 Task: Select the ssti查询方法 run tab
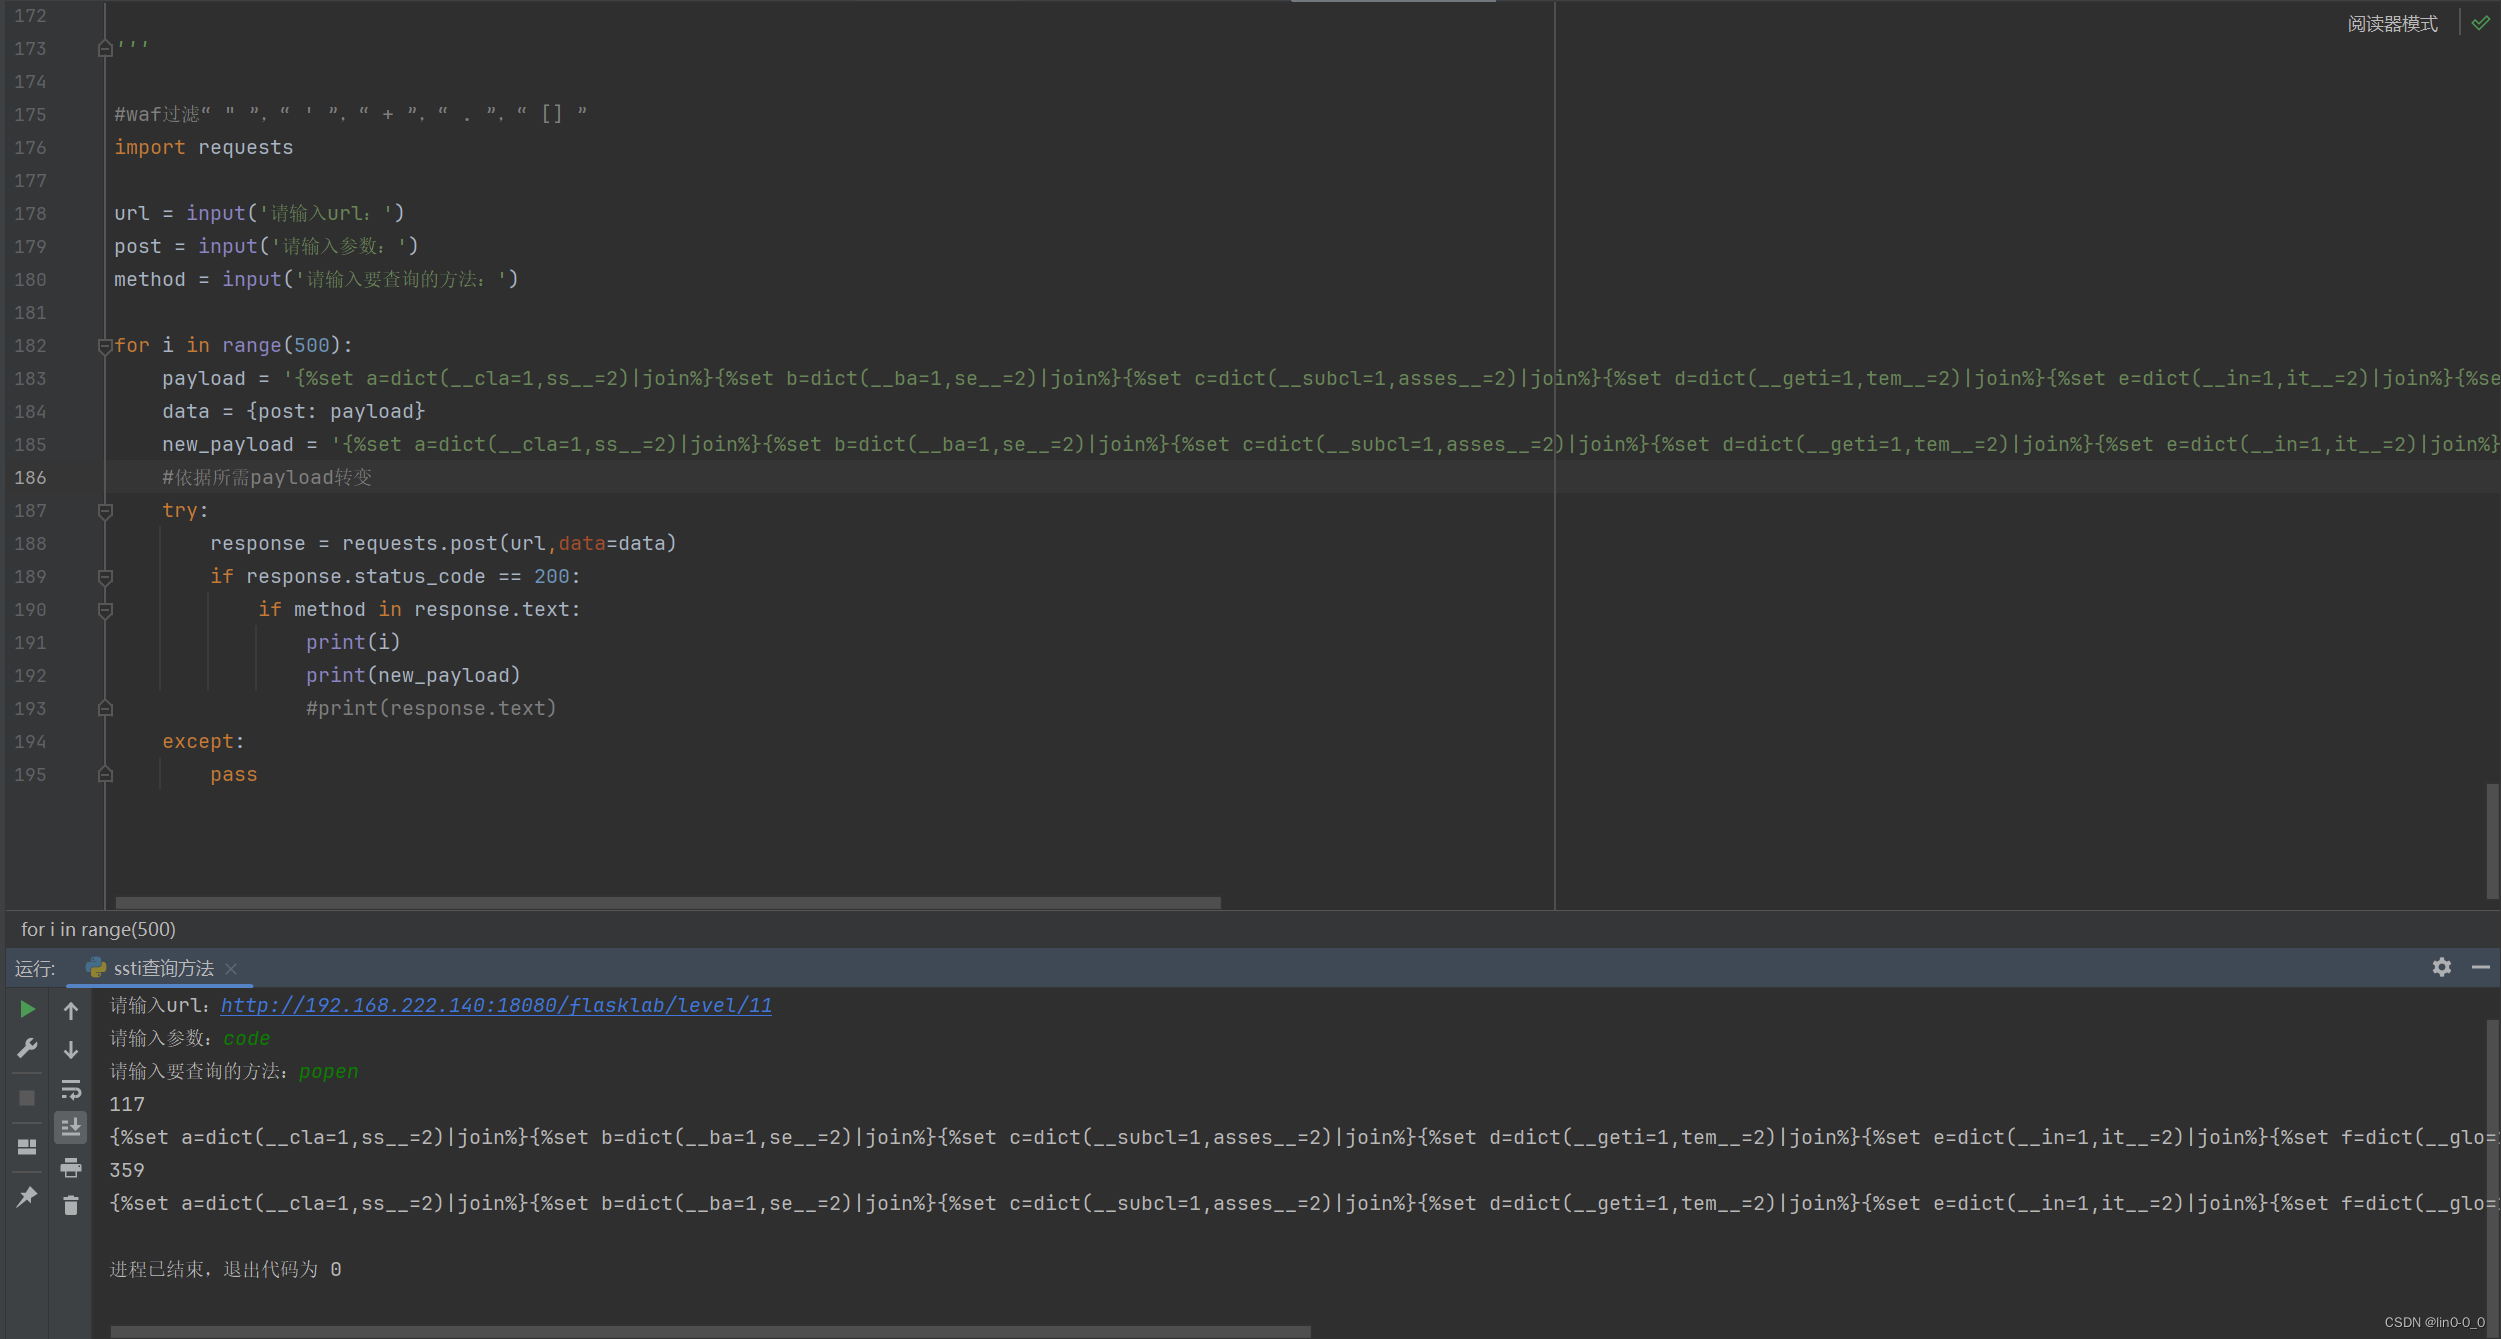163,968
